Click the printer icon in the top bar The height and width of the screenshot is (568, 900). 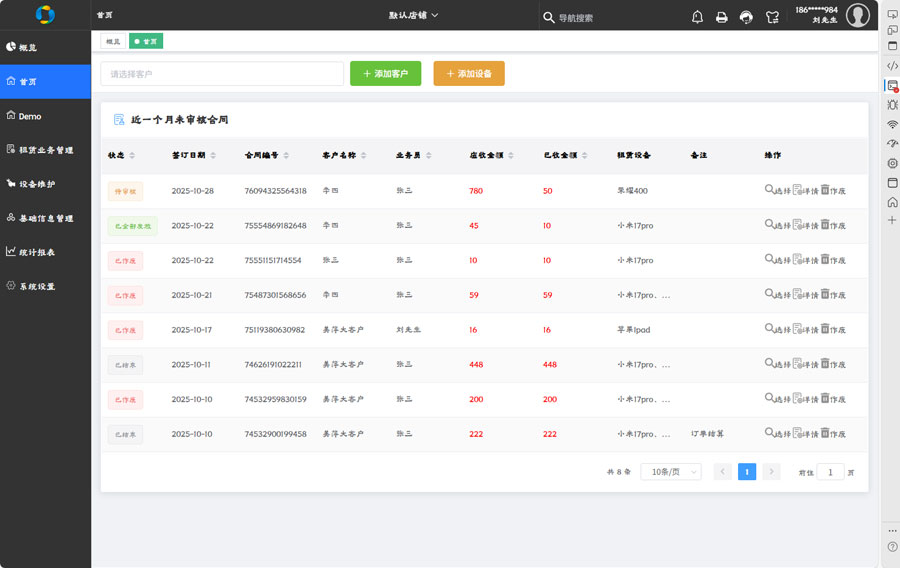tap(721, 17)
